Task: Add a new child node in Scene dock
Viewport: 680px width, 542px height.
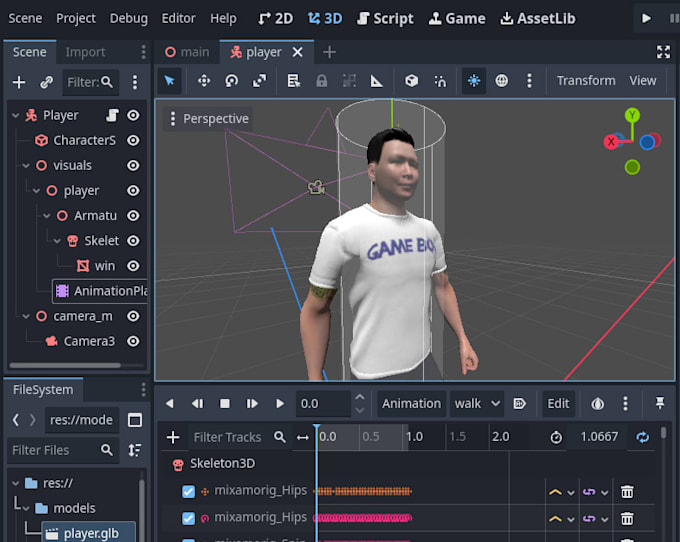Action: coord(19,82)
